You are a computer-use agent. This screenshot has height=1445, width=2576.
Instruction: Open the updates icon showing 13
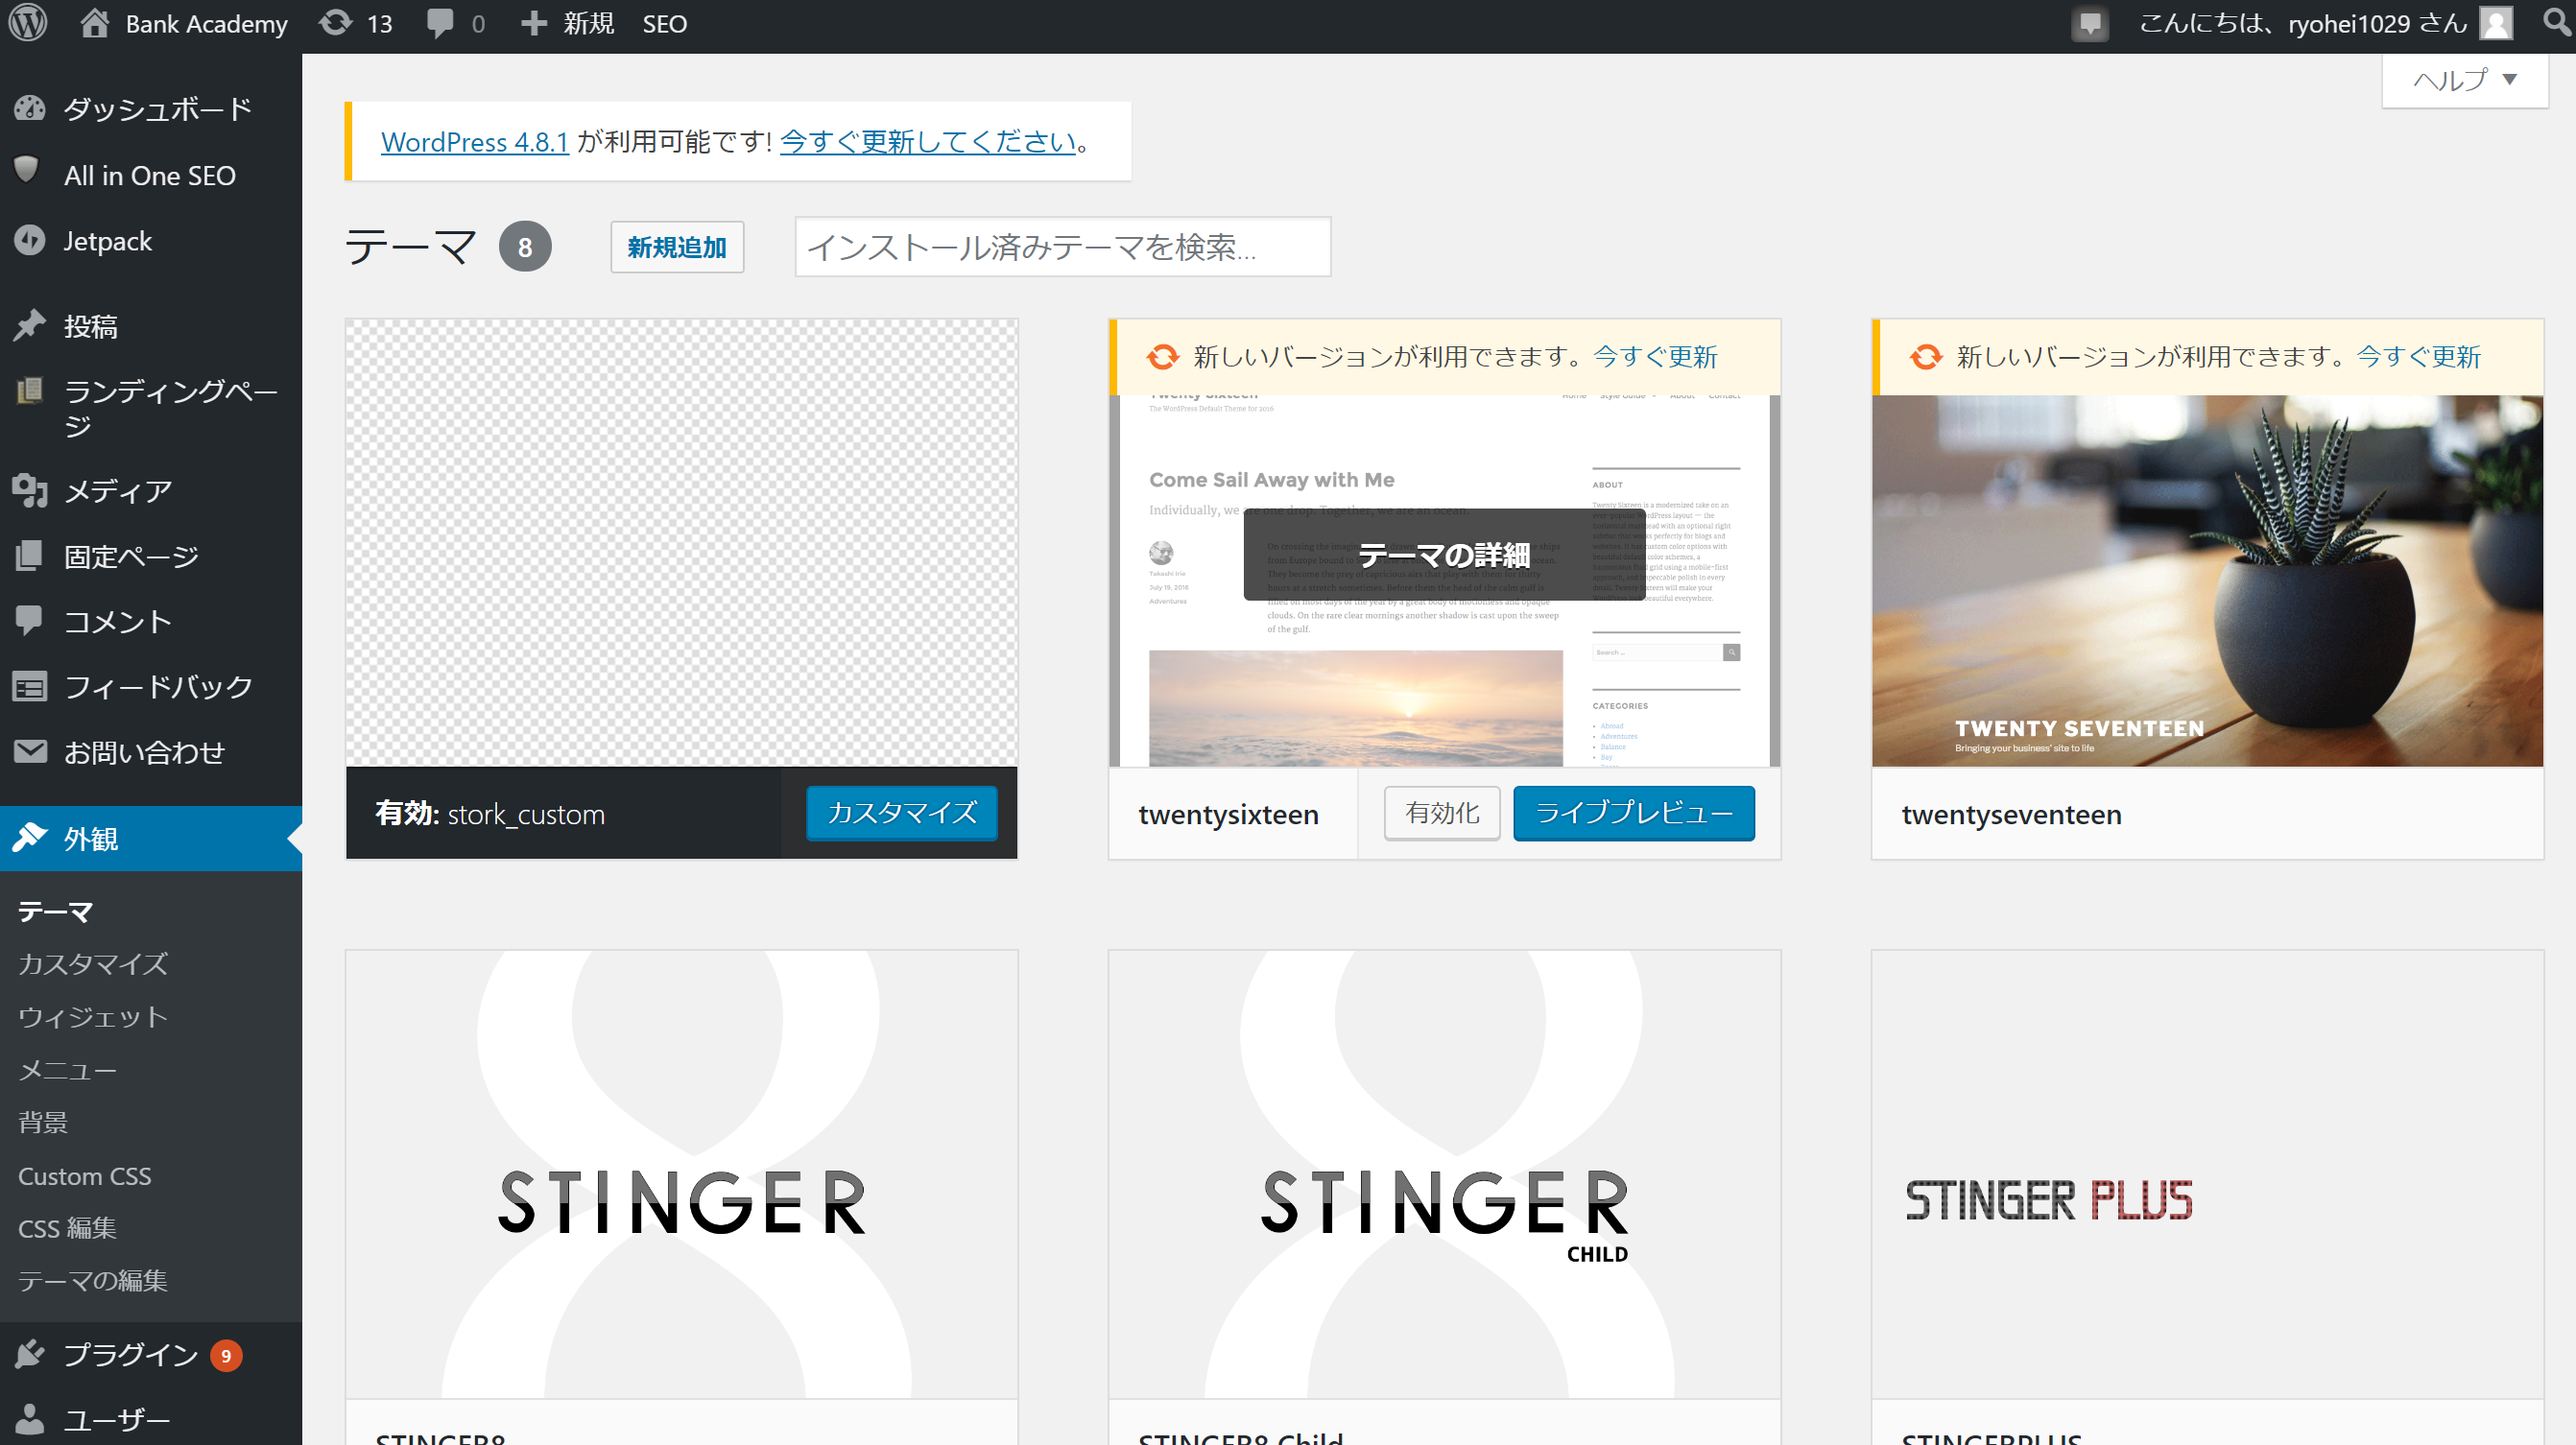click(336, 23)
